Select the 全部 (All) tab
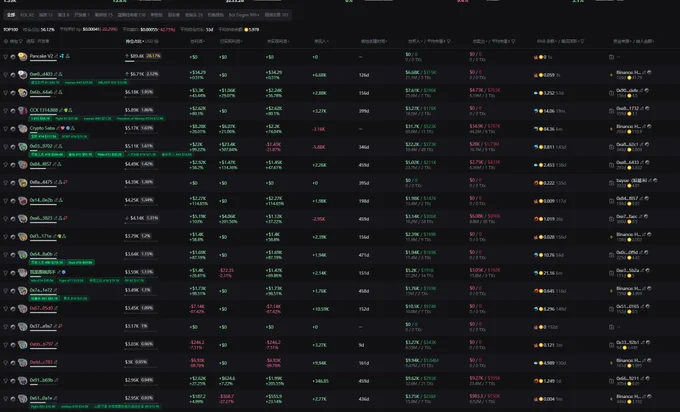The width and height of the screenshot is (680, 412). (x=11, y=15)
